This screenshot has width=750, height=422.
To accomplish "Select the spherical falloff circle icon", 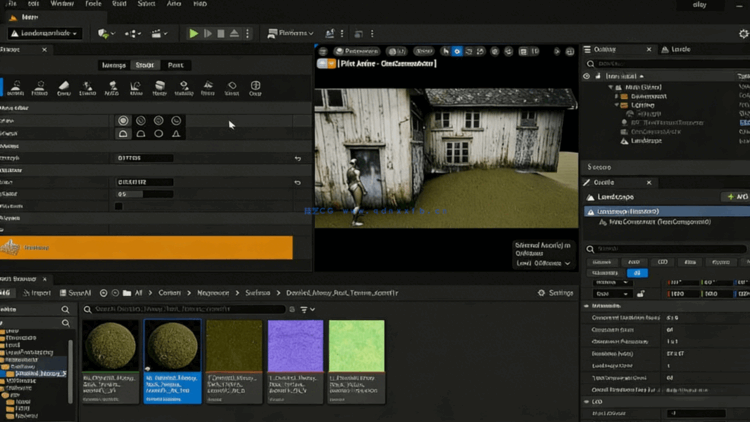I will 158,134.
